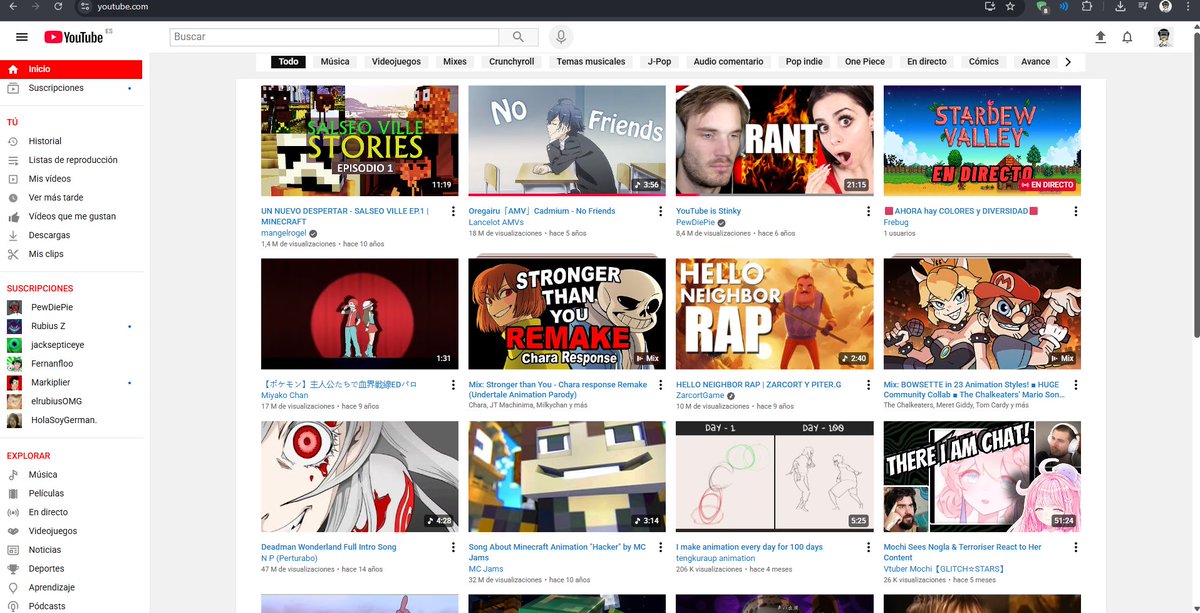
Task: Open the browser extensions puzzle icon
Action: coord(1089,6)
